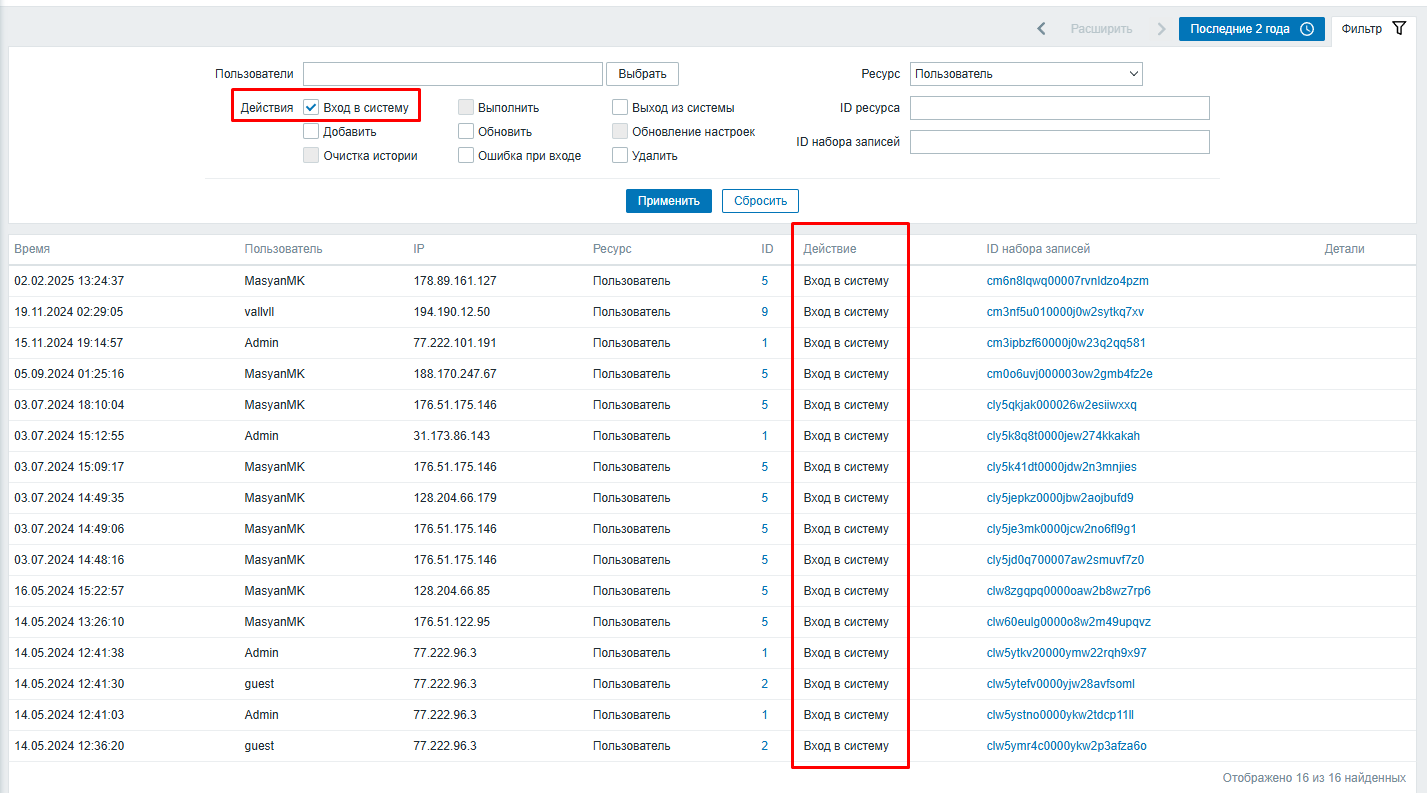Viewport: 1427px width, 793px height.
Task: Click username vallvll in table
Action: click(259, 312)
